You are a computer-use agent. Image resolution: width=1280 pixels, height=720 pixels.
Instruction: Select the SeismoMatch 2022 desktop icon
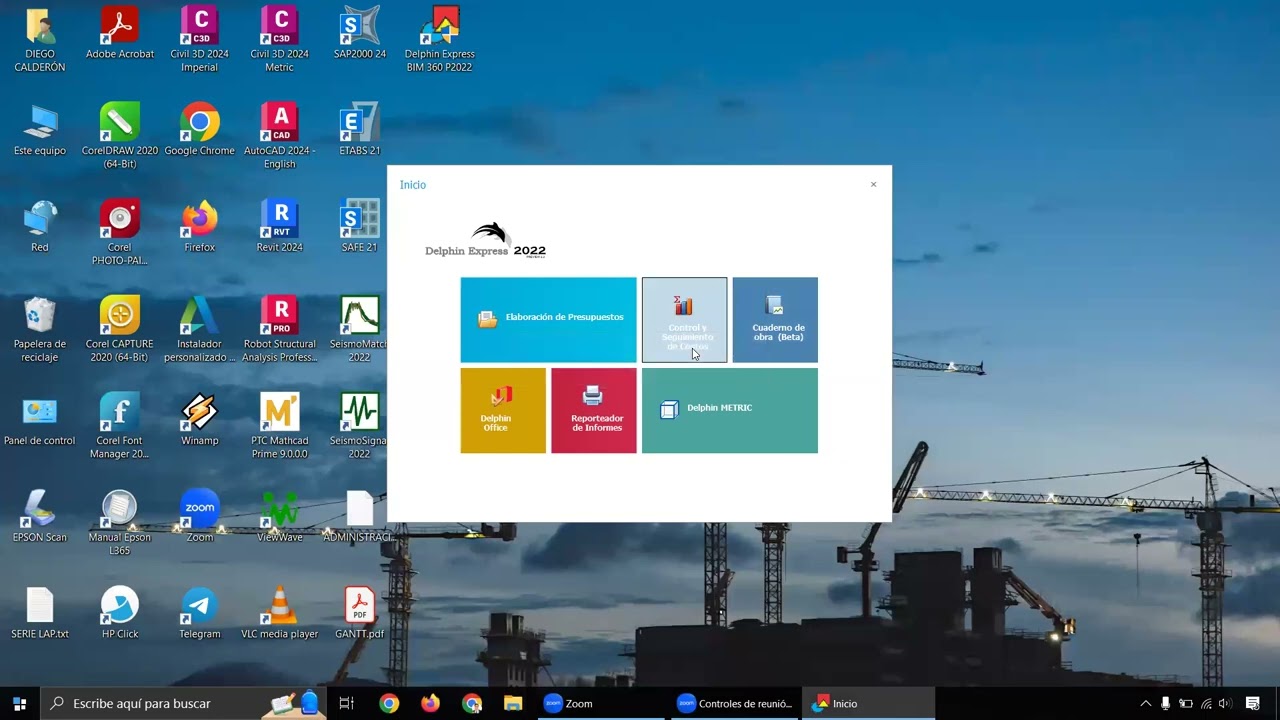(360, 329)
